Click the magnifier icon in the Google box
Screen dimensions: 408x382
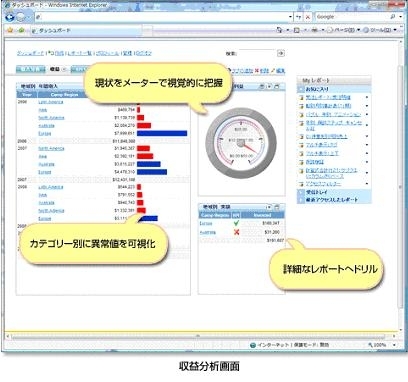click(393, 16)
